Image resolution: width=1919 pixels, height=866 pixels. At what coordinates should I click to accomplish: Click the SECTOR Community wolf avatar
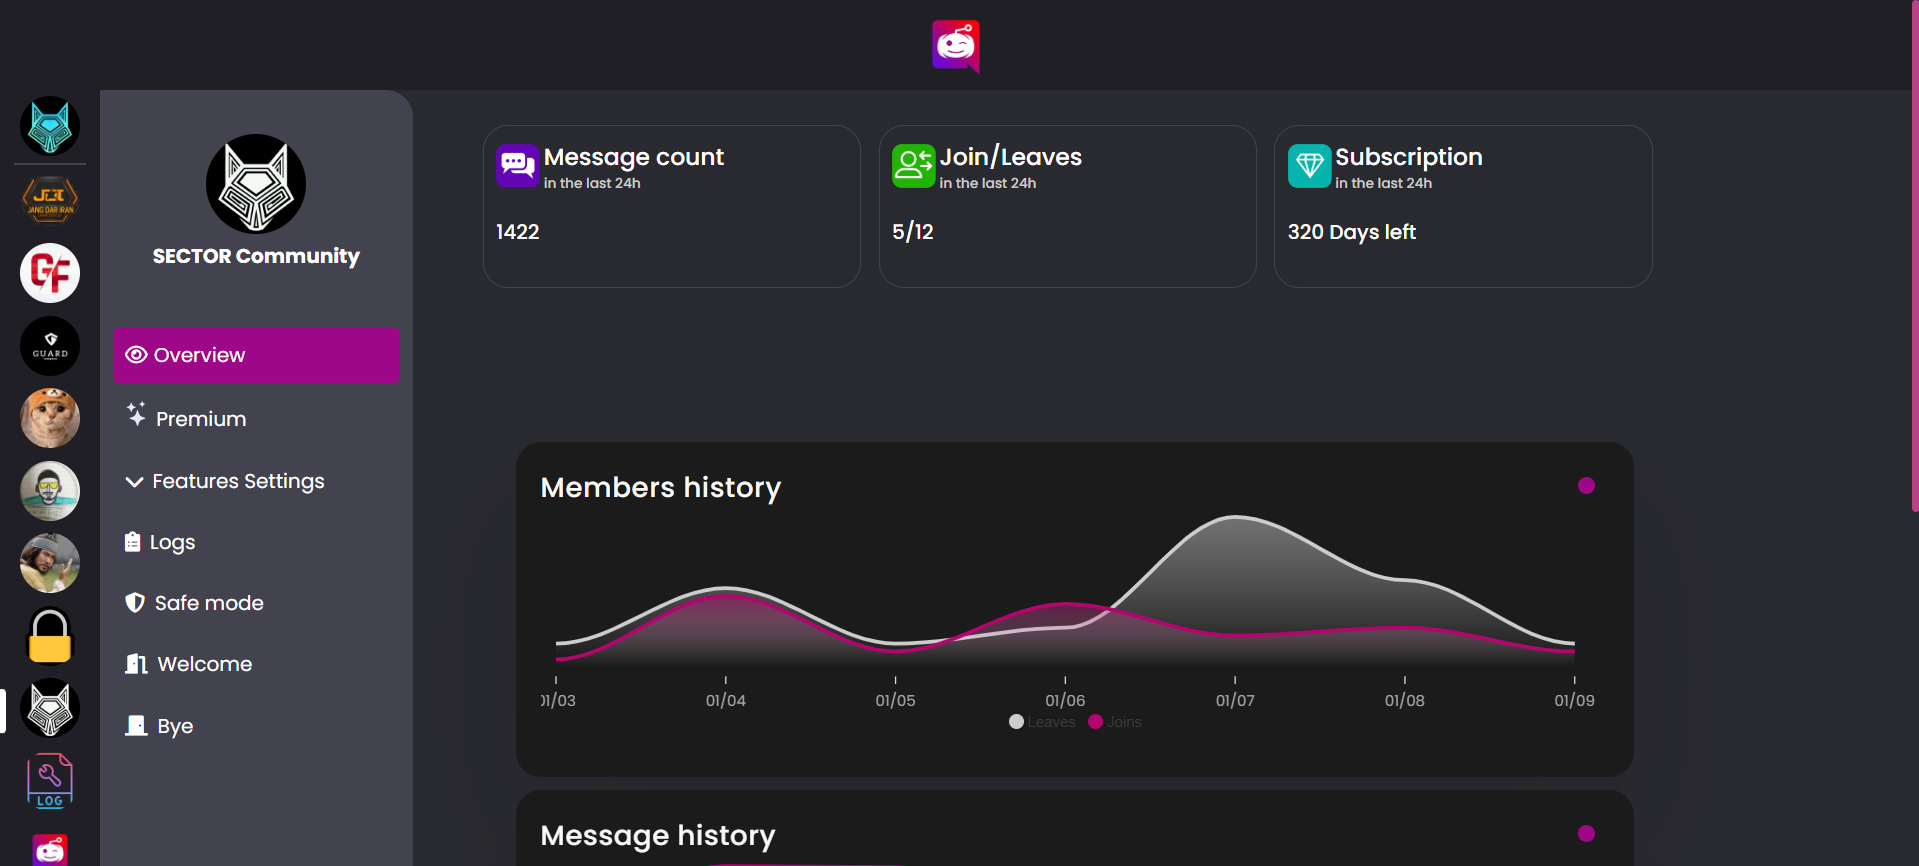point(256,184)
